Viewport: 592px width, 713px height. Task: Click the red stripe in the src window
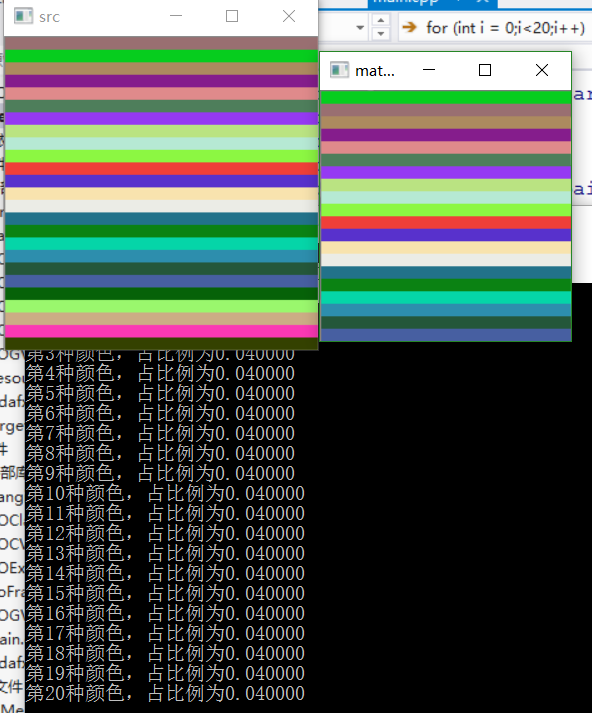point(161,169)
